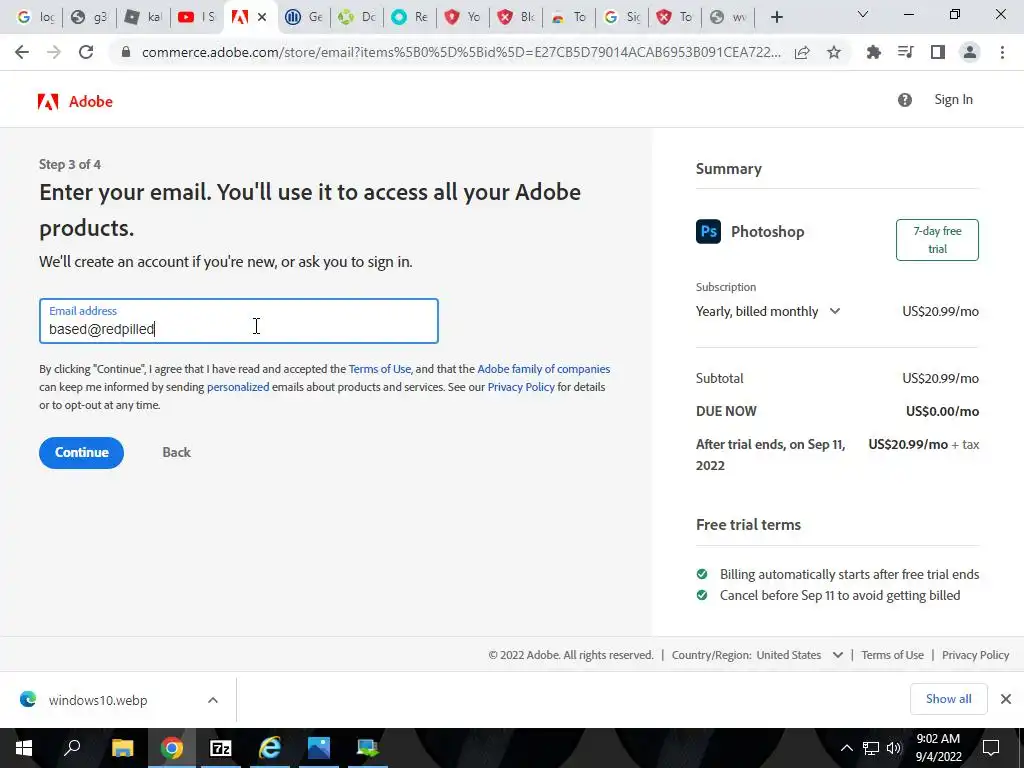Click the network tray icon

871,748
